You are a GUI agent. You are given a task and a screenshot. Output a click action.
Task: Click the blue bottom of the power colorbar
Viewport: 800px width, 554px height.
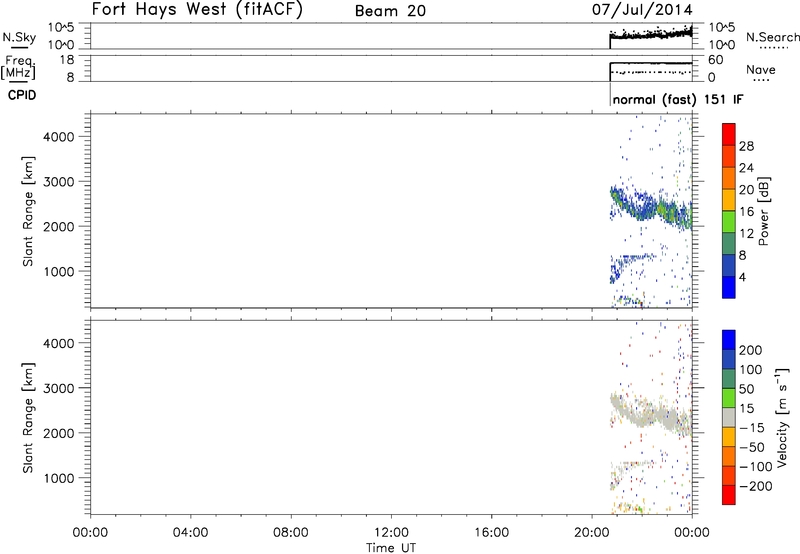tap(729, 287)
